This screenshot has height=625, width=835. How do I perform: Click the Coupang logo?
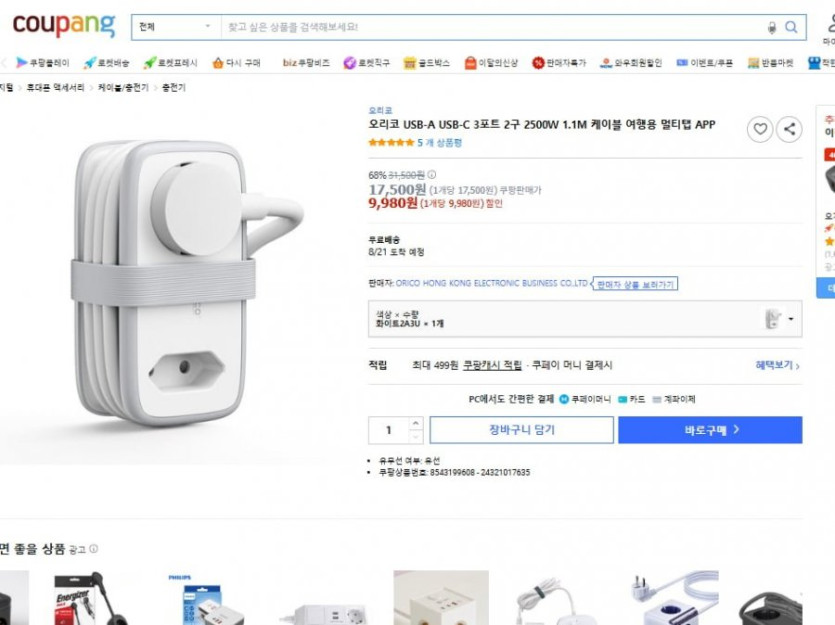63,25
